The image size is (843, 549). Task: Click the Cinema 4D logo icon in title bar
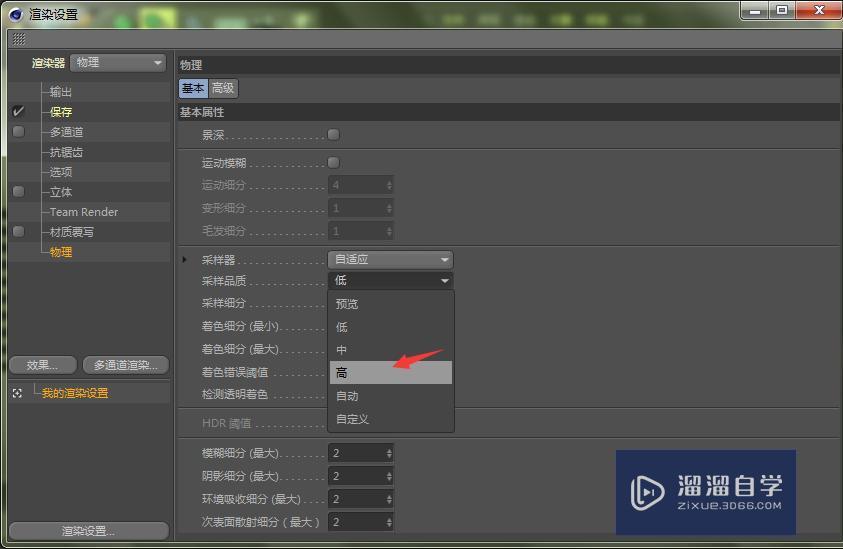tap(16, 15)
